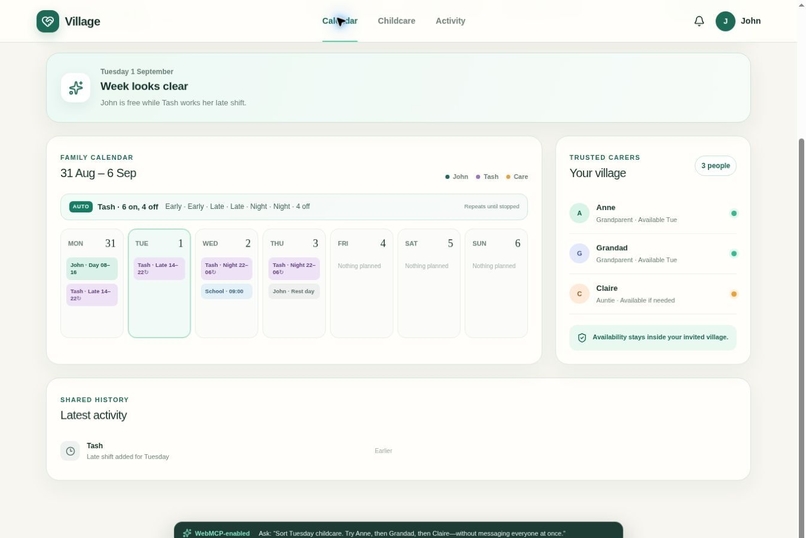
Task: Click Grandad's avatar icon
Action: (x=579, y=253)
